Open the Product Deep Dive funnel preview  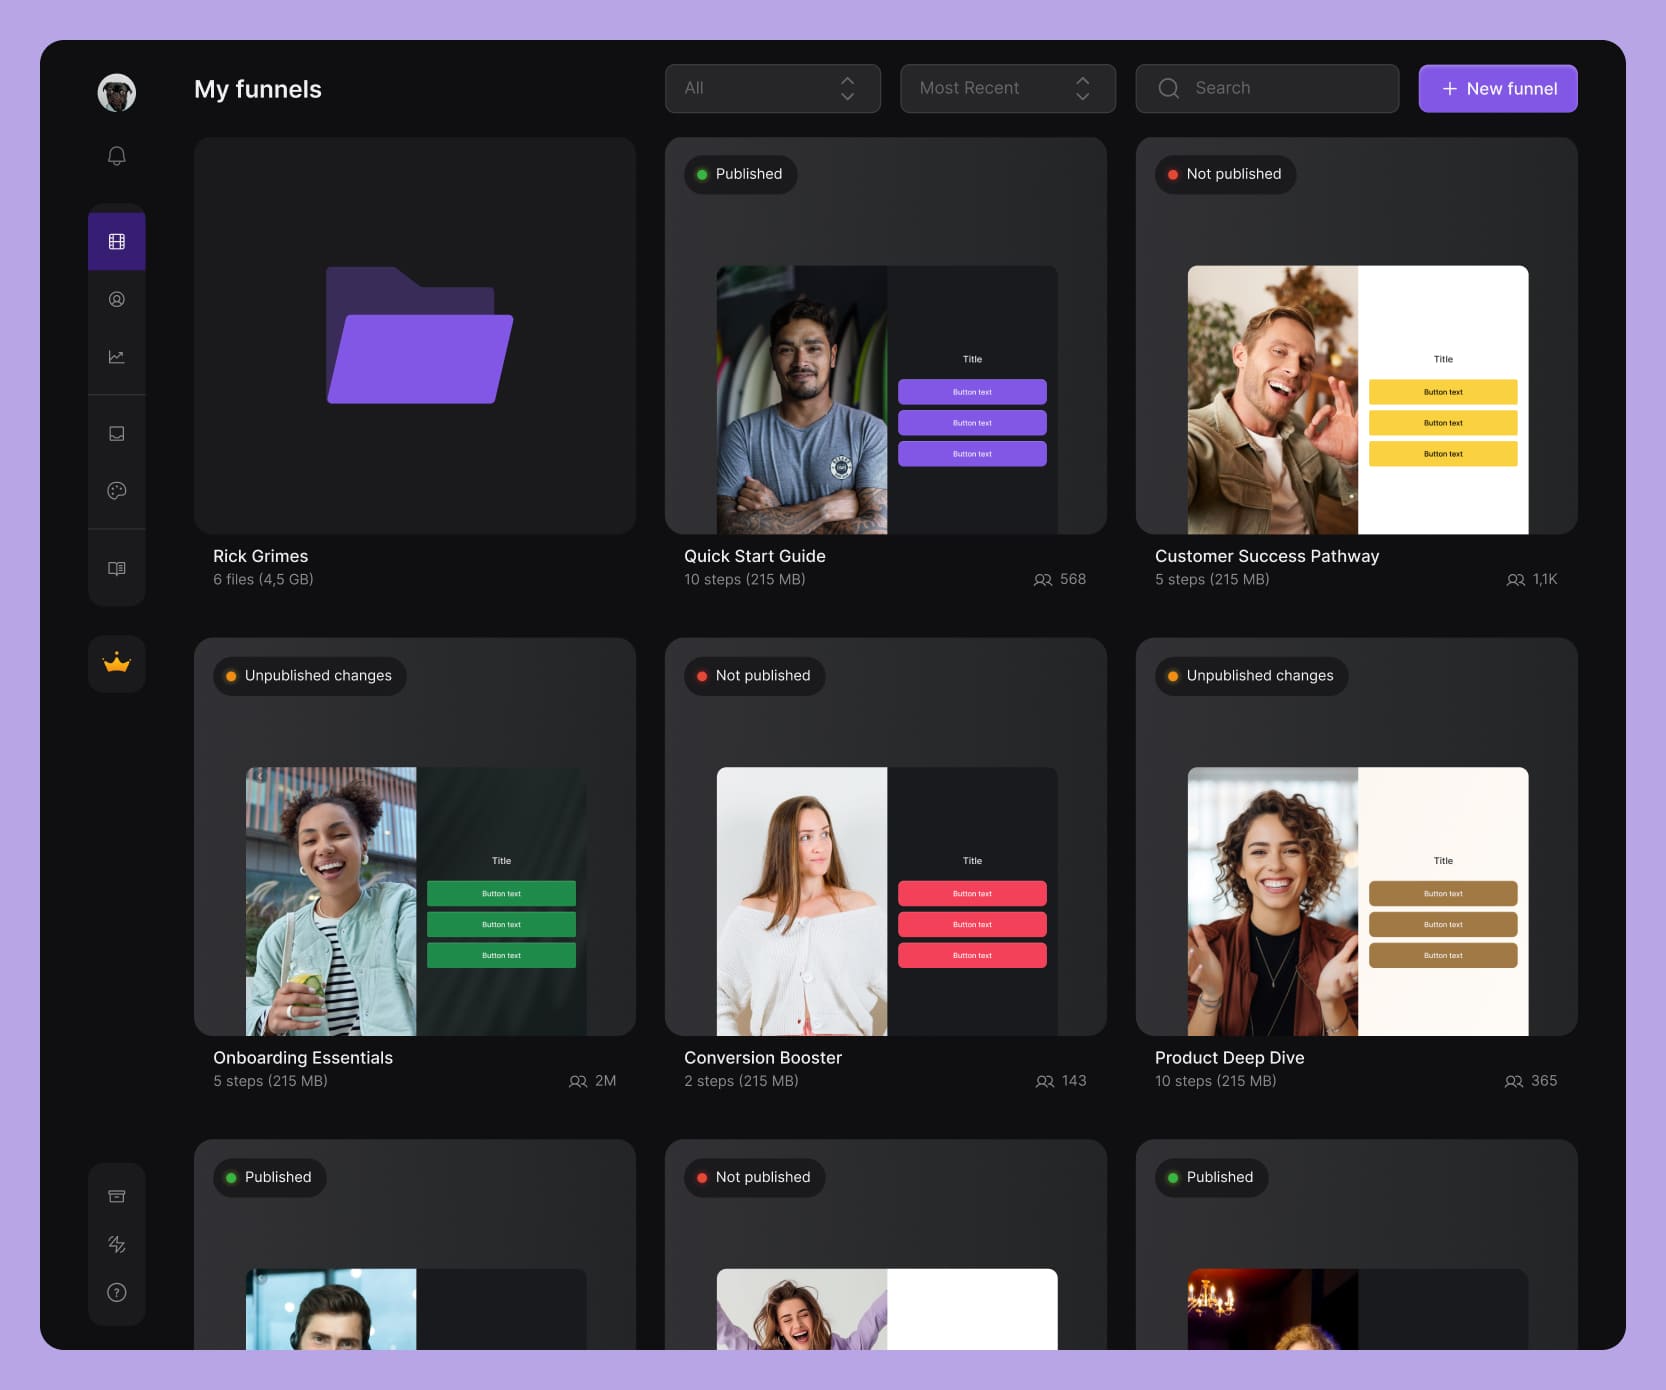click(x=1357, y=900)
